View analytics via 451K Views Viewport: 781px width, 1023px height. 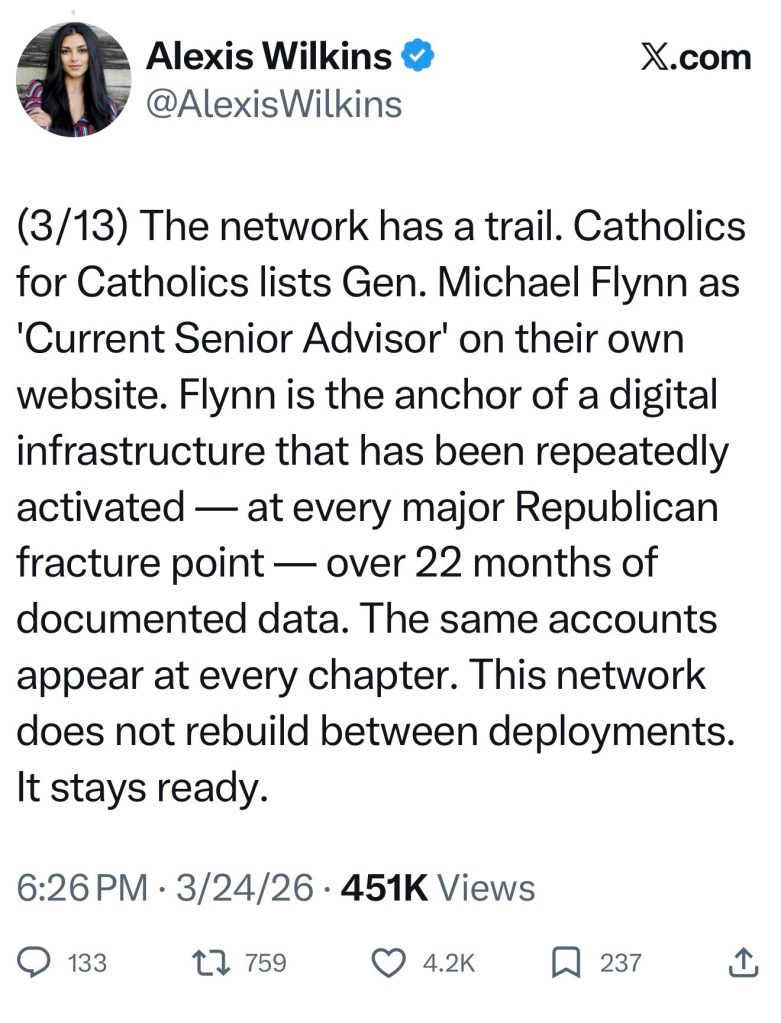(438, 888)
